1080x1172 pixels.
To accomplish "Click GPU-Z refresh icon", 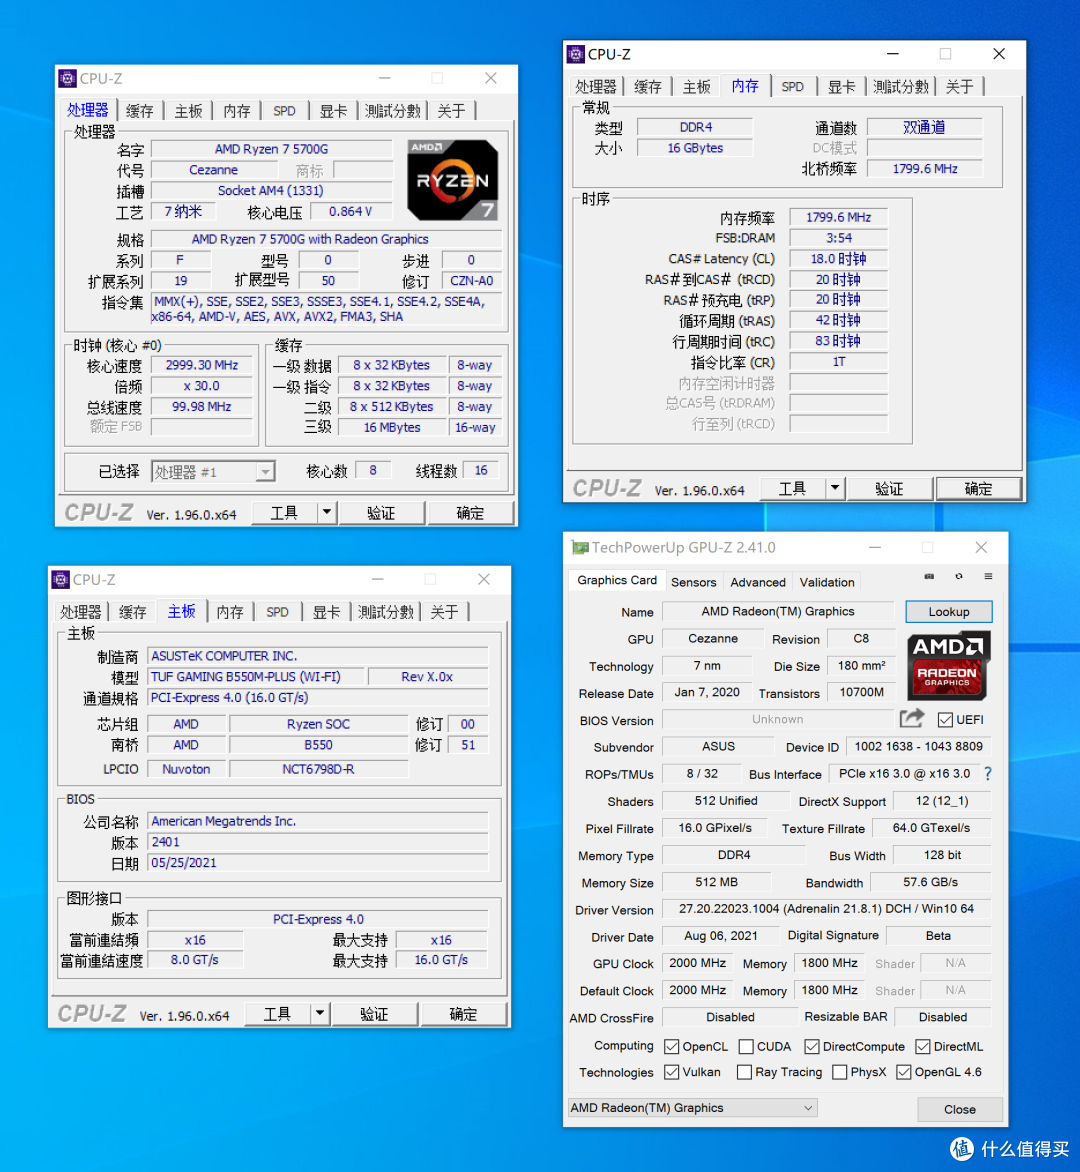I will pos(959,576).
